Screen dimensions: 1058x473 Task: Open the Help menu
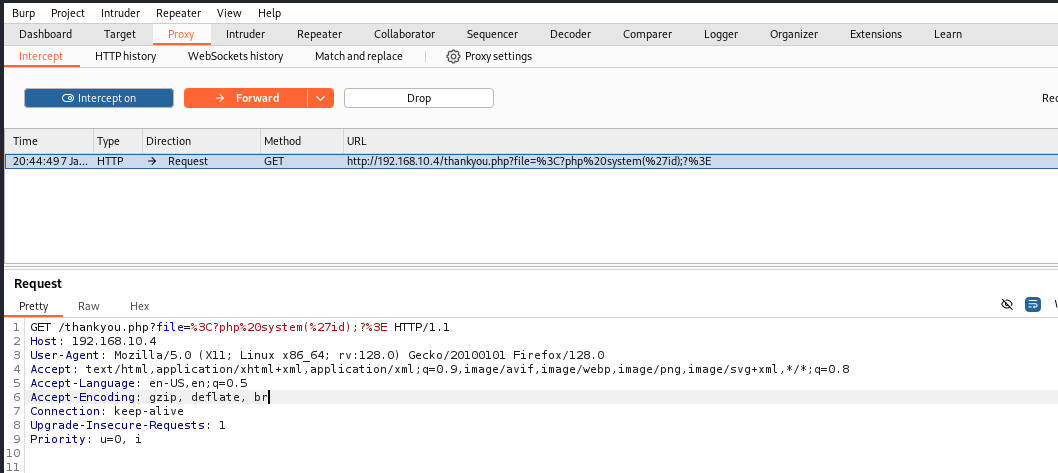[270, 13]
